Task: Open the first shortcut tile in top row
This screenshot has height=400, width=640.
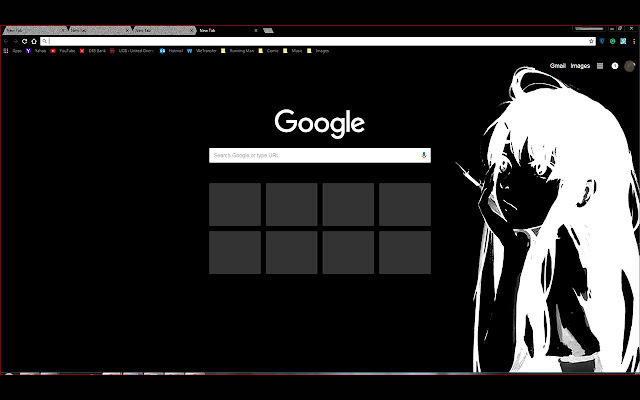Action: coord(235,204)
